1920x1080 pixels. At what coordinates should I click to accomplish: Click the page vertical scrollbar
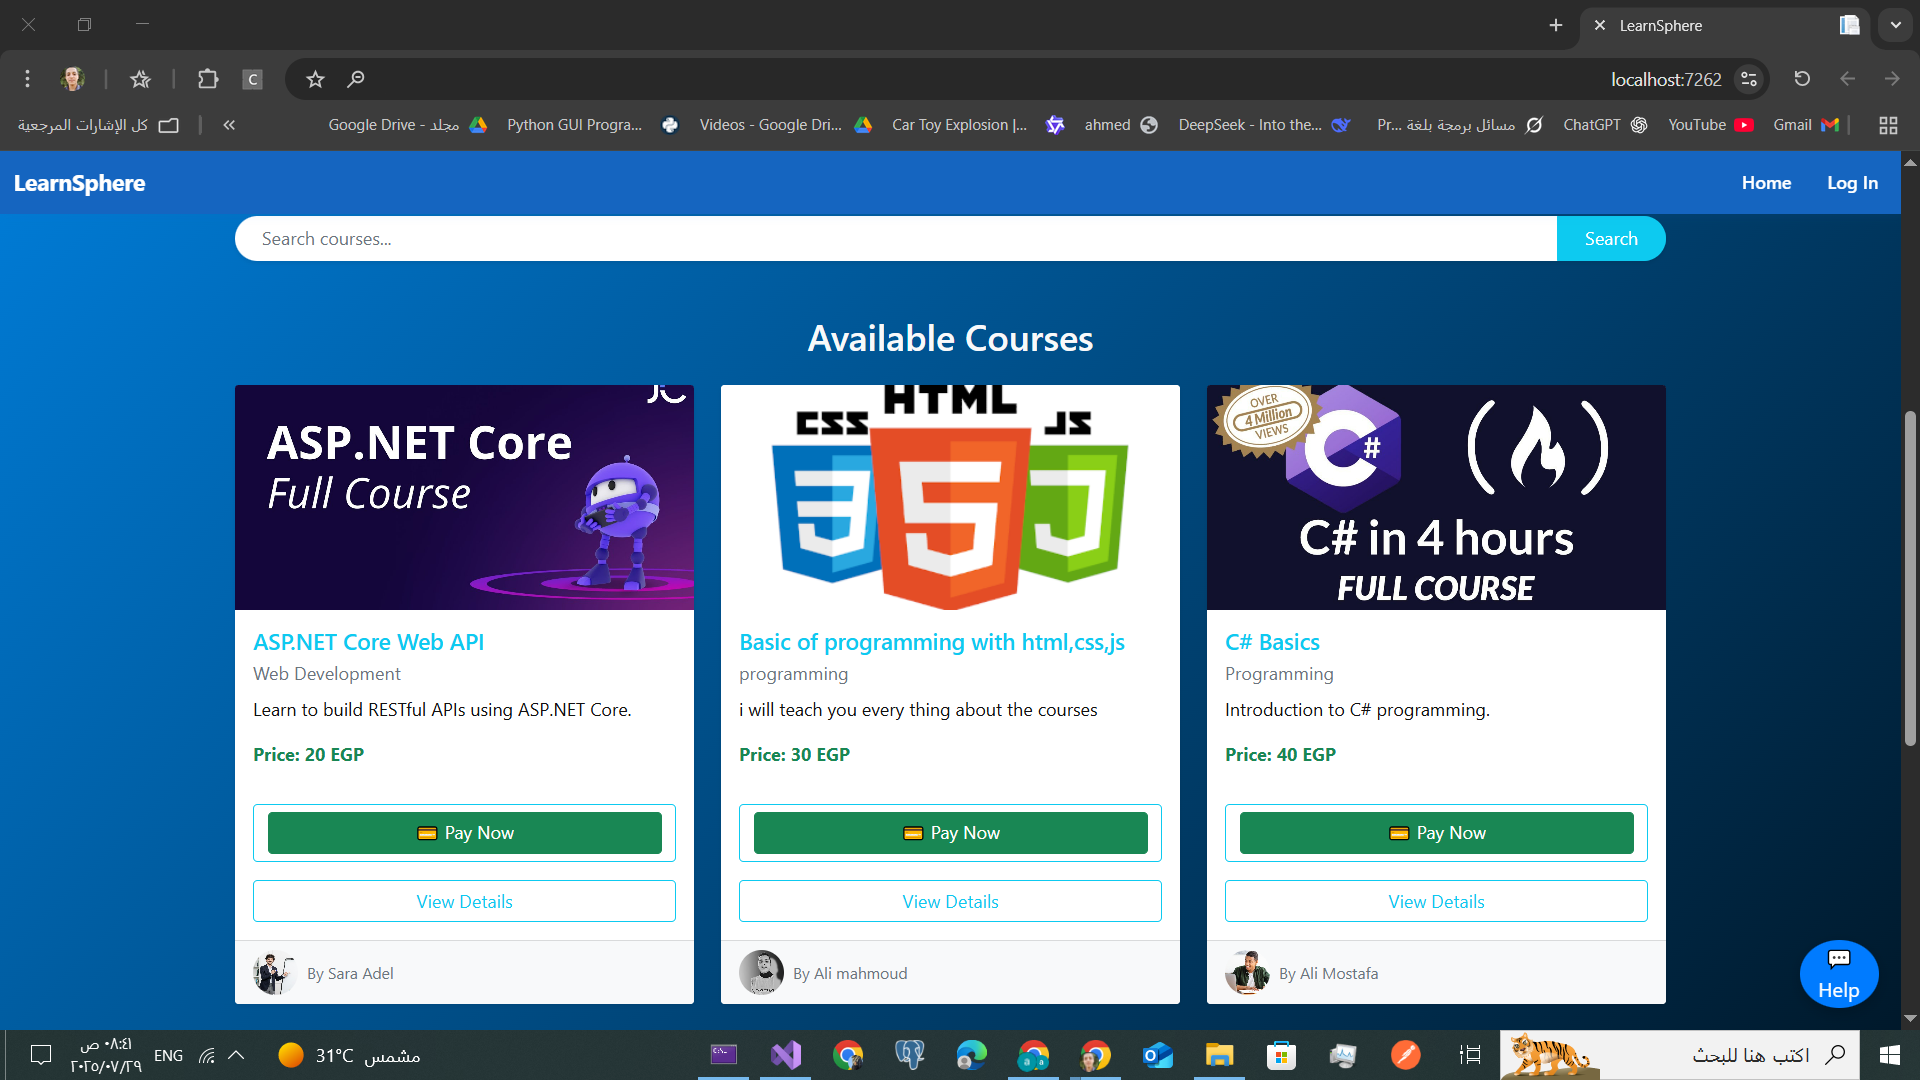(x=1910, y=578)
